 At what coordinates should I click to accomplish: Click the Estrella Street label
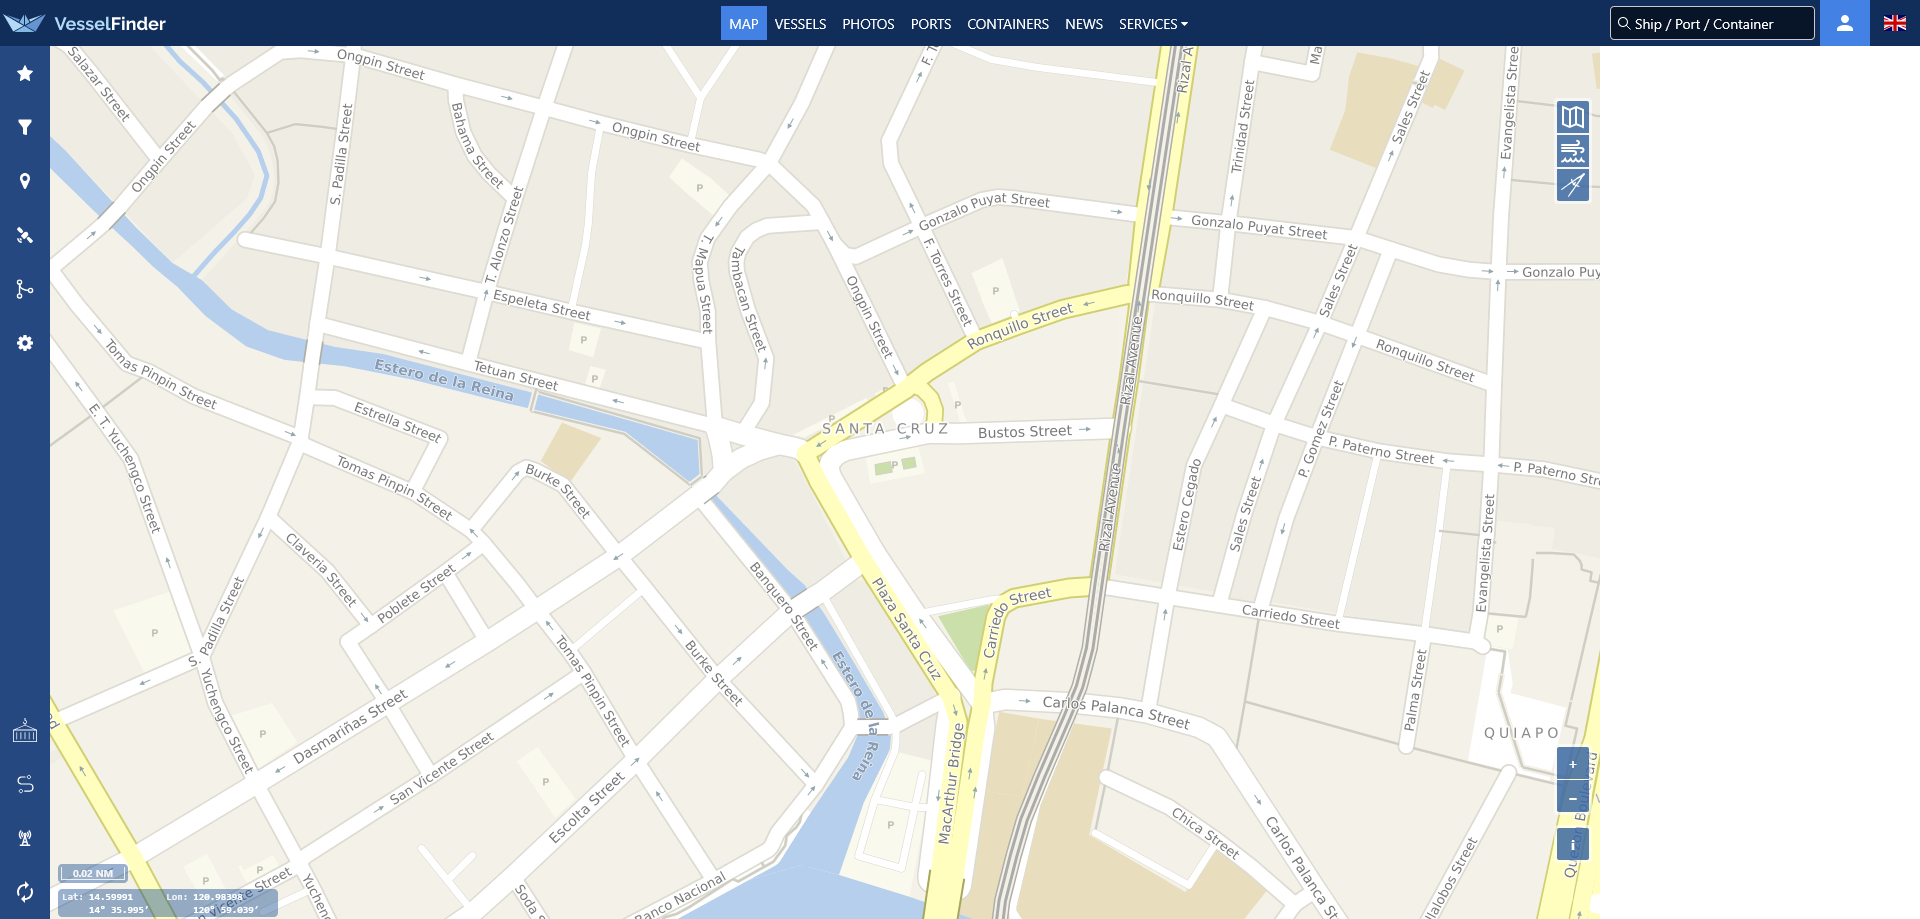(x=398, y=421)
